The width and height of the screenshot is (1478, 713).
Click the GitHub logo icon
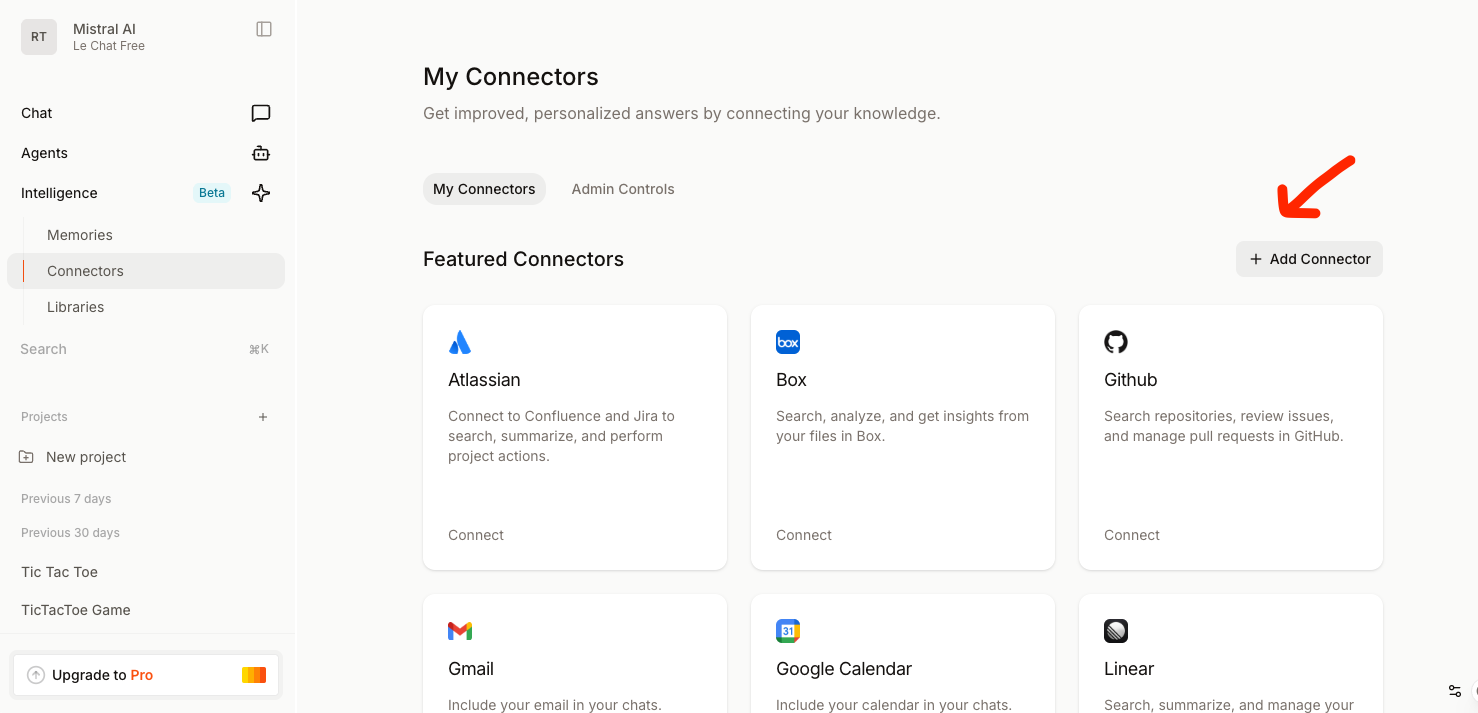pos(1116,341)
